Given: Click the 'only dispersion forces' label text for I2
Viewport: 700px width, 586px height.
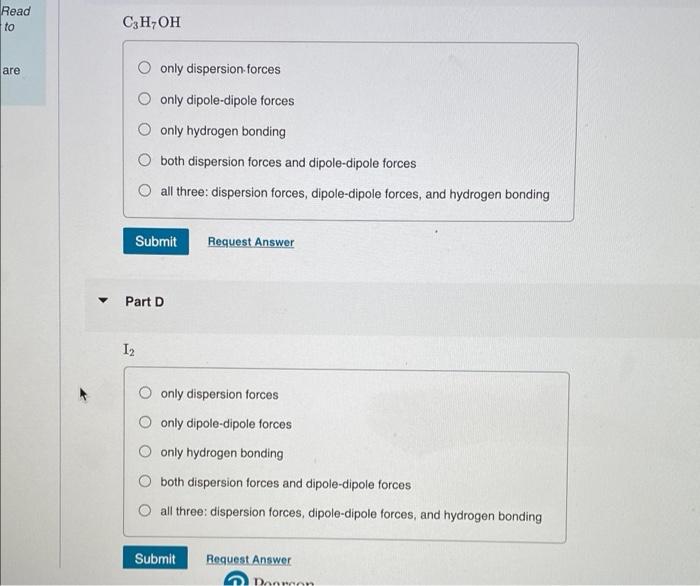Looking at the screenshot, I should click(x=219, y=395).
